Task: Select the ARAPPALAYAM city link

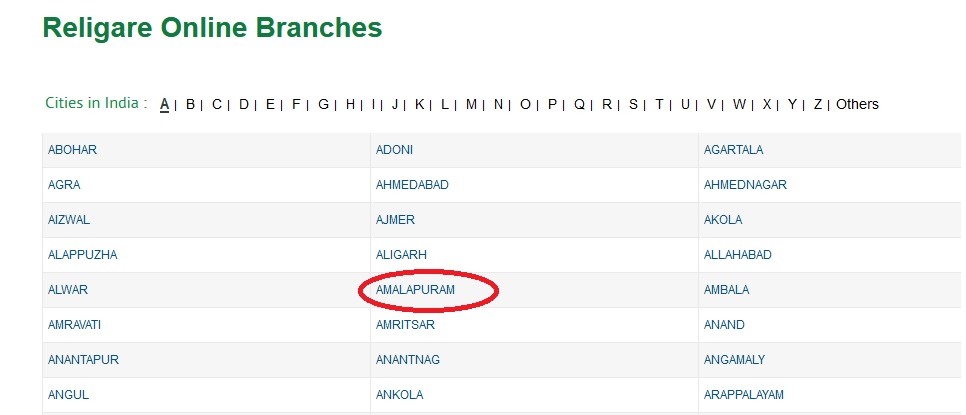Action: (743, 395)
